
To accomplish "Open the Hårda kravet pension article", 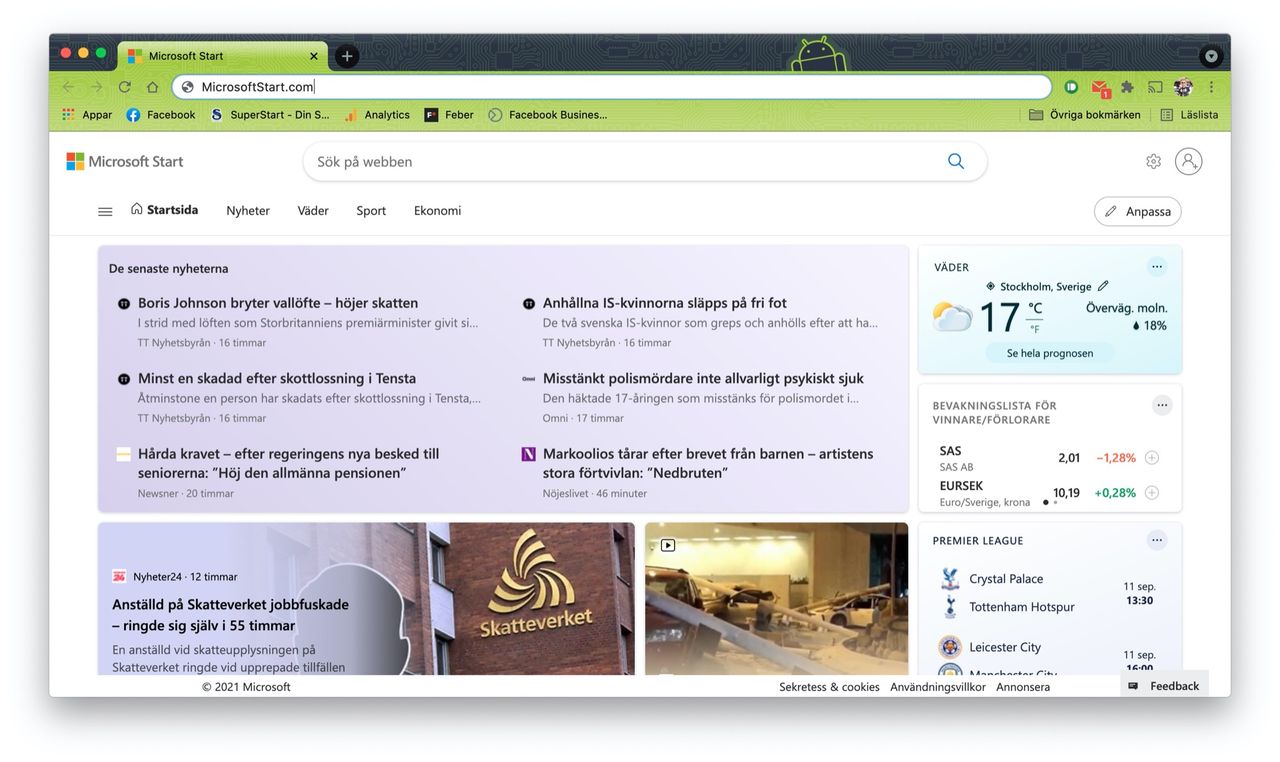I will [x=289, y=463].
